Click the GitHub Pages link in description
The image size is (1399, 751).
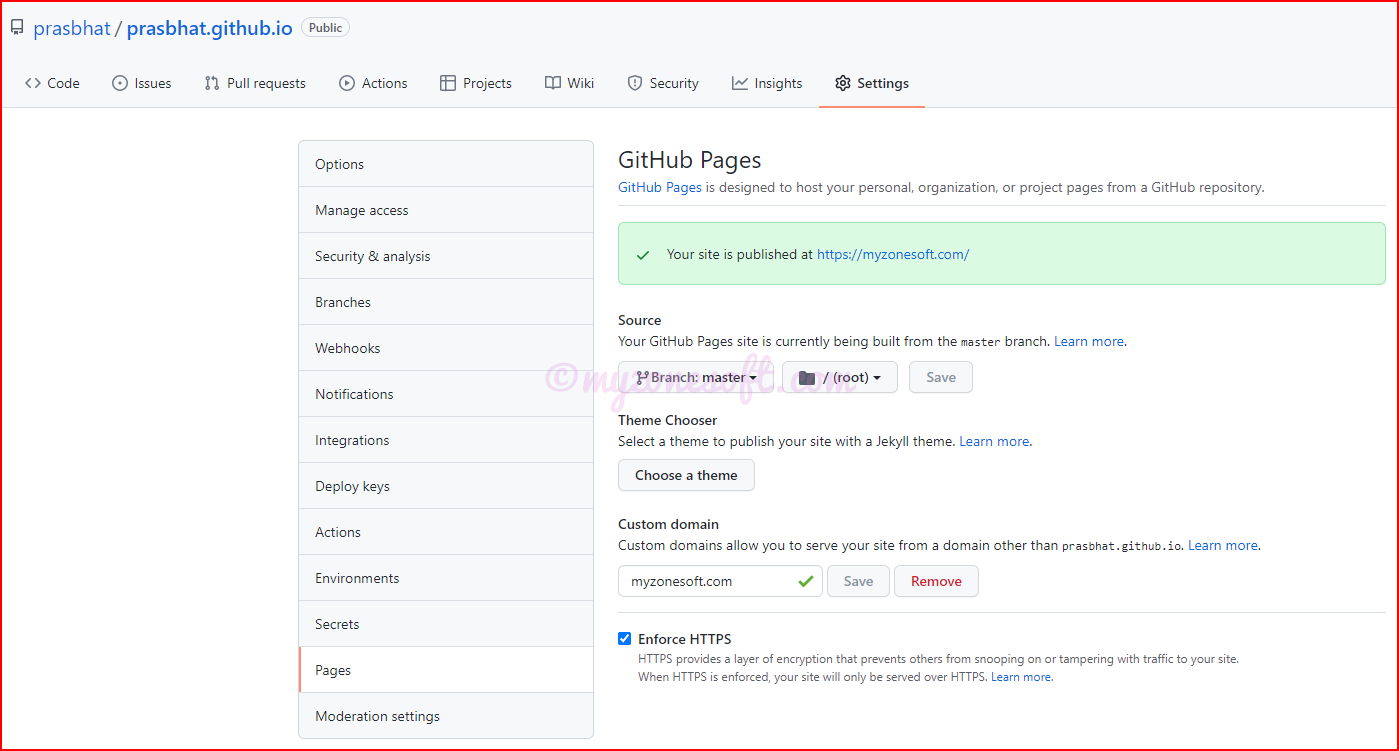(x=660, y=187)
